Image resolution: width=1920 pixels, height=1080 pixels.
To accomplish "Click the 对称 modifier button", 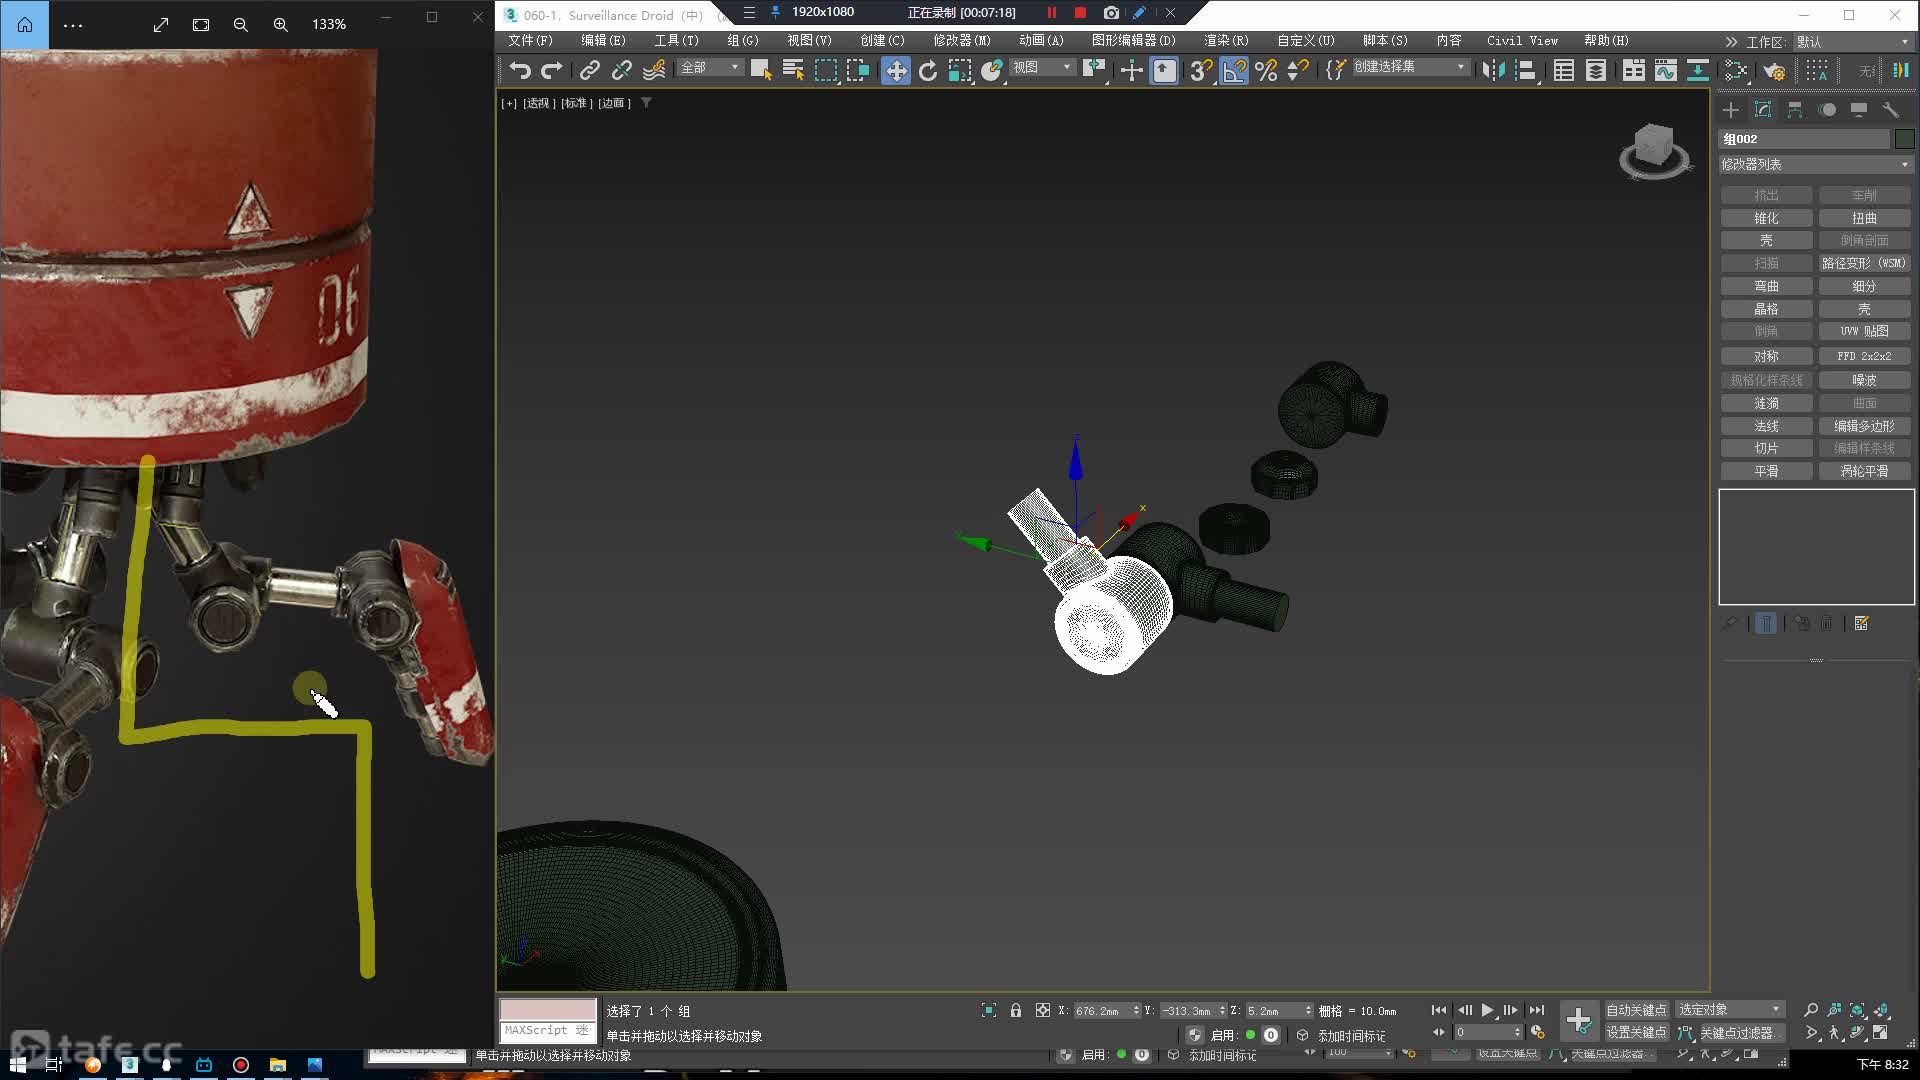I will (1766, 356).
